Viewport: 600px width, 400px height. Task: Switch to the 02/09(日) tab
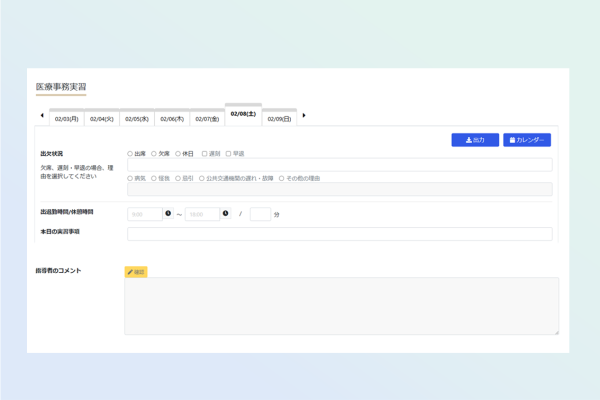tap(279, 119)
